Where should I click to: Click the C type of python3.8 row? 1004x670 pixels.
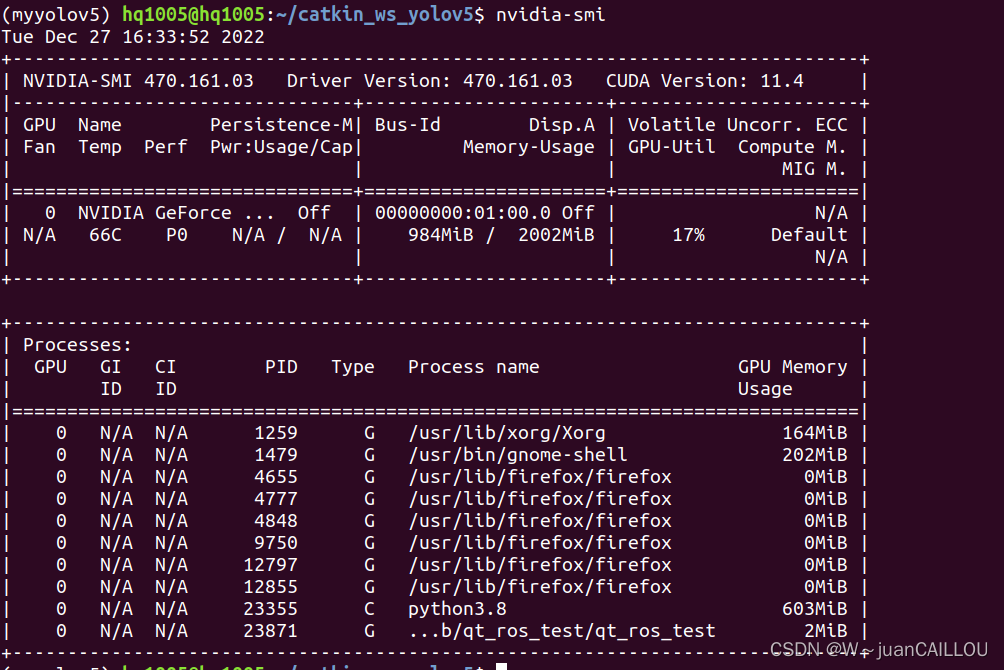coord(369,609)
